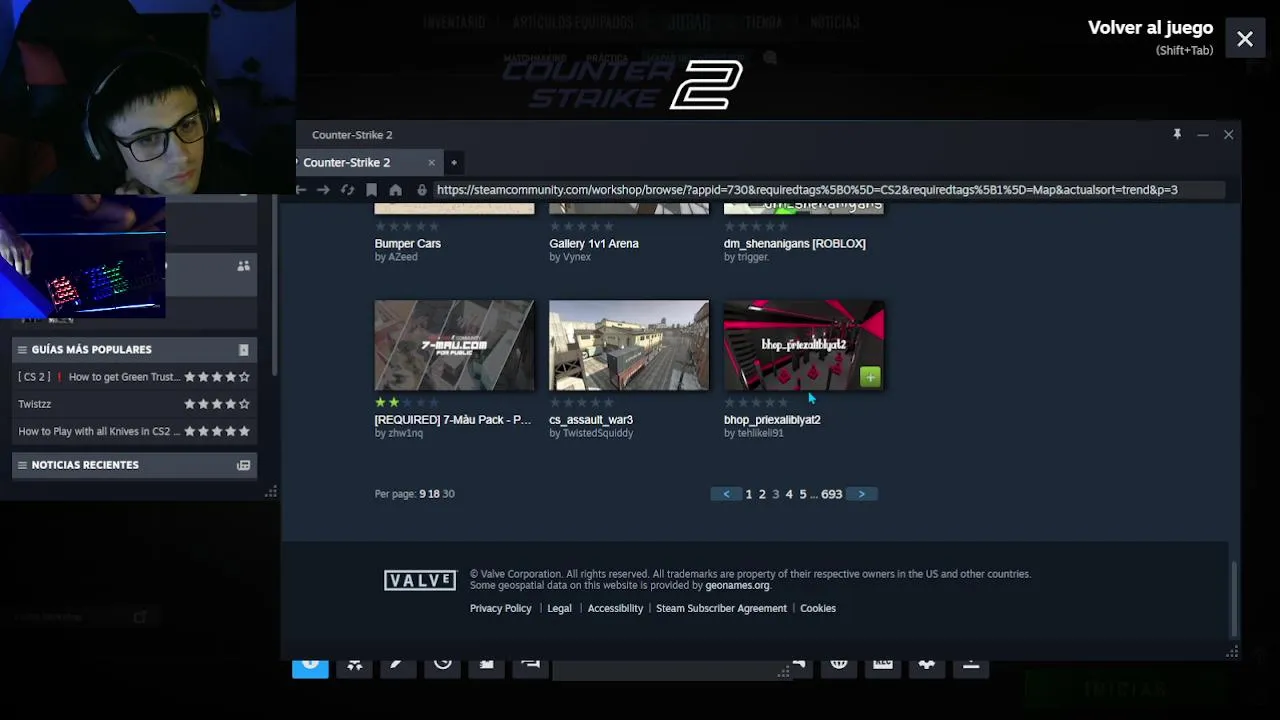Image resolution: width=1280 pixels, height=720 pixels.
Task: Click the padlock site security icon
Action: 421,190
